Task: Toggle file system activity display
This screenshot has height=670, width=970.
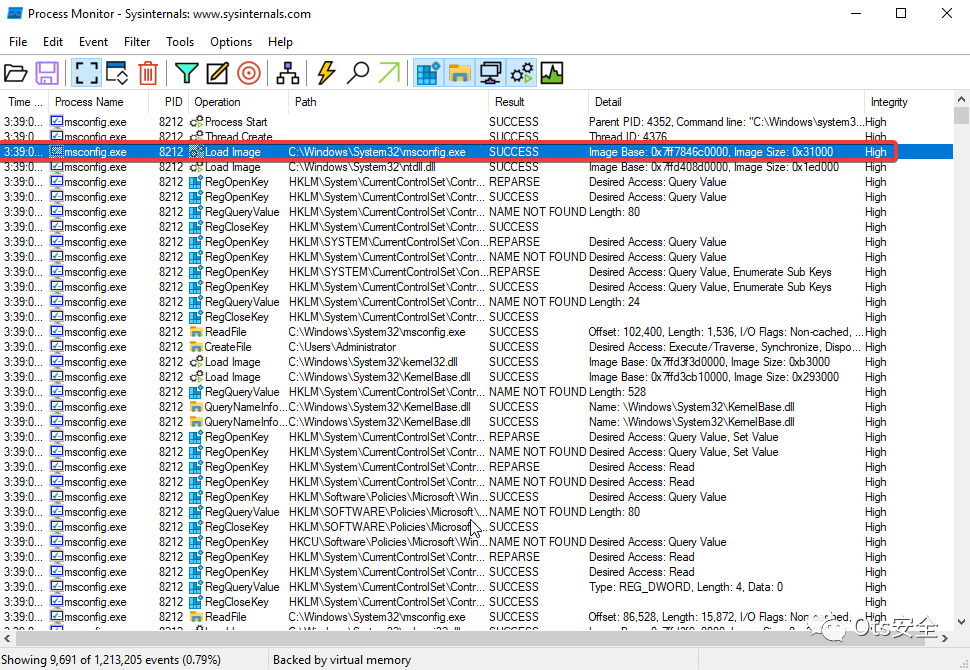Action: coord(460,73)
